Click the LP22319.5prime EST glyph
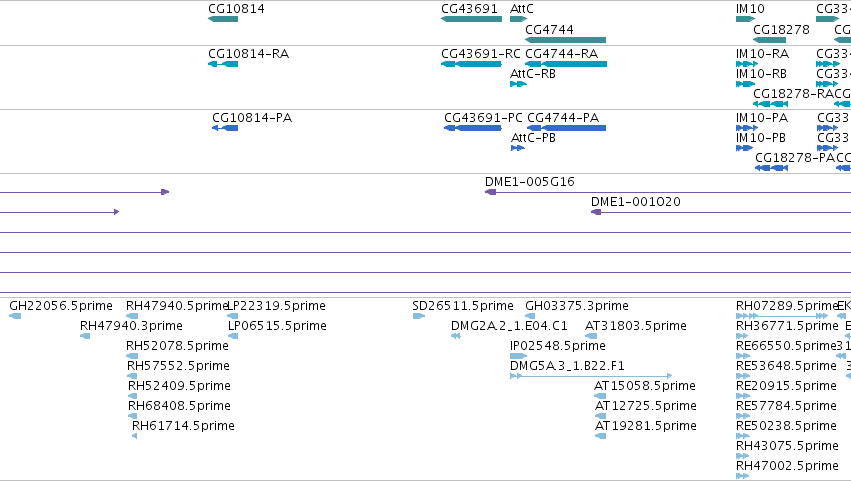Screen dimensions: 851x481 (233, 316)
